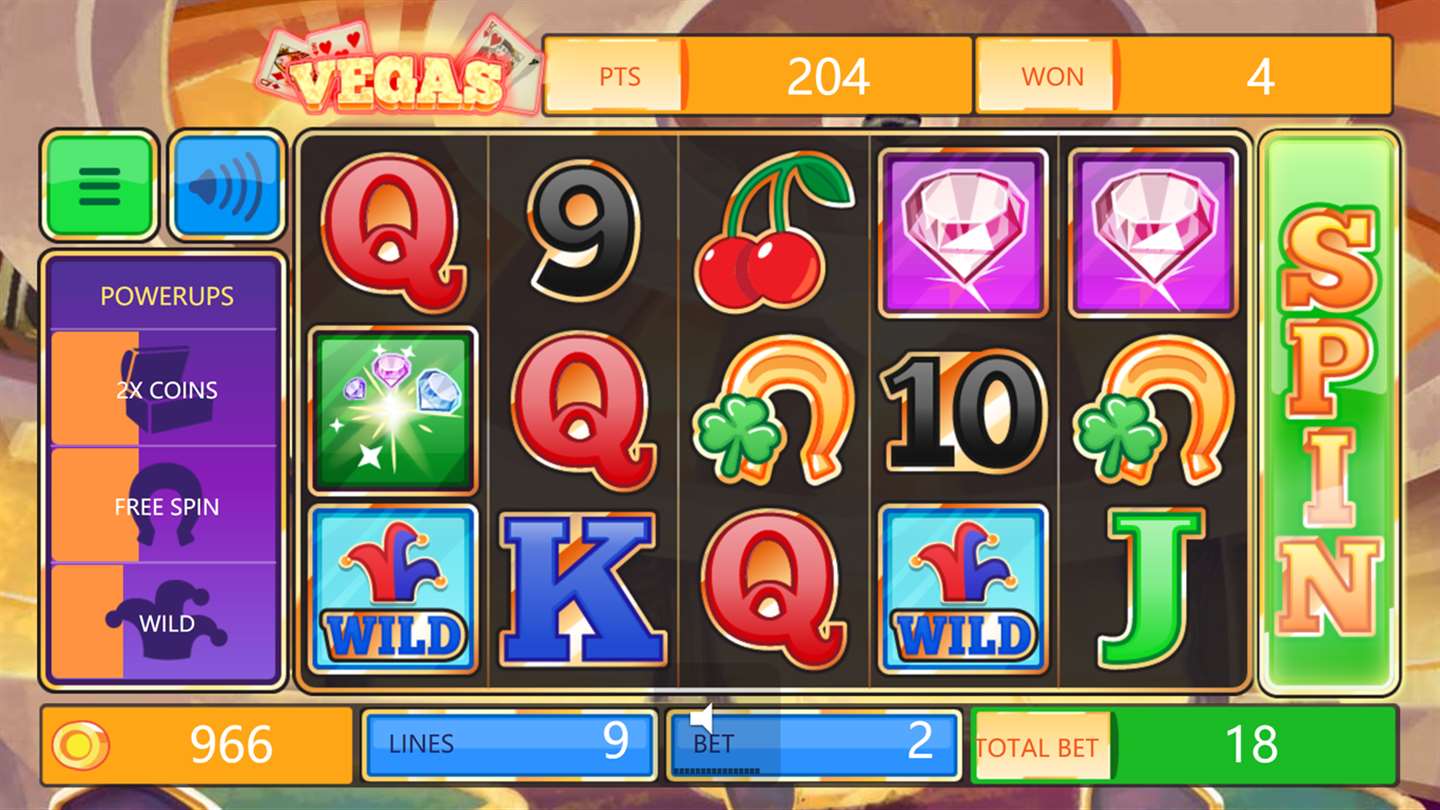Click the WILD jester symbol in first reel
1440x810 pixels.
[x=393, y=588]
